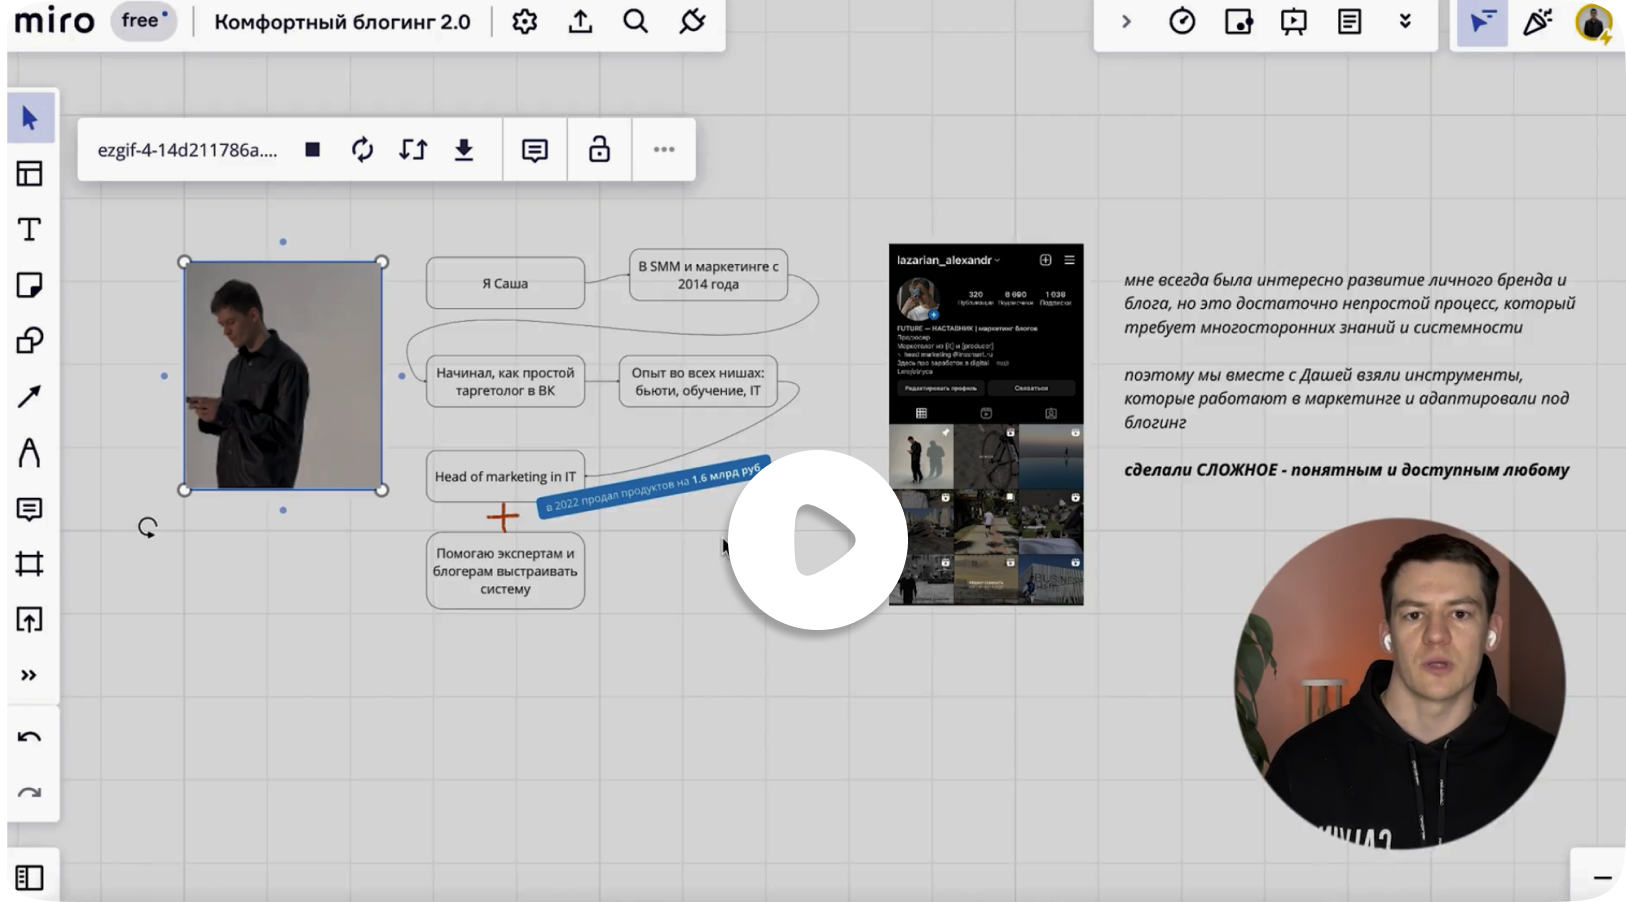Click the free plan badge
Image resolution: width=1626 pixels, height=902 pixels.
(x=143, y=21)
